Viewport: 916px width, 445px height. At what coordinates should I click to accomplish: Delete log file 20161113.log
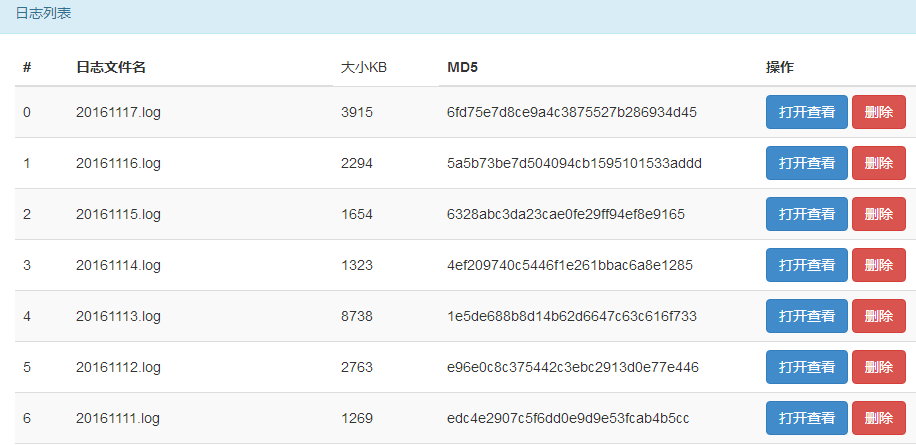pos(878,316)
